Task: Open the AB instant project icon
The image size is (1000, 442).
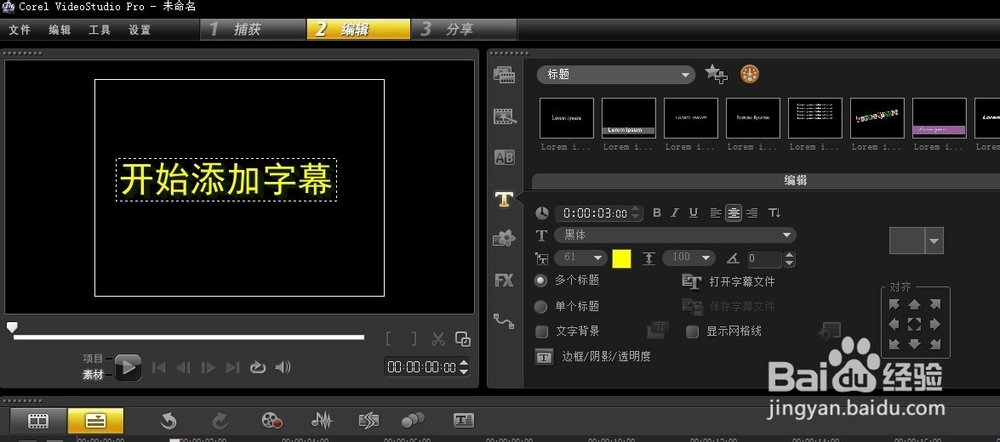Action: 504,157
